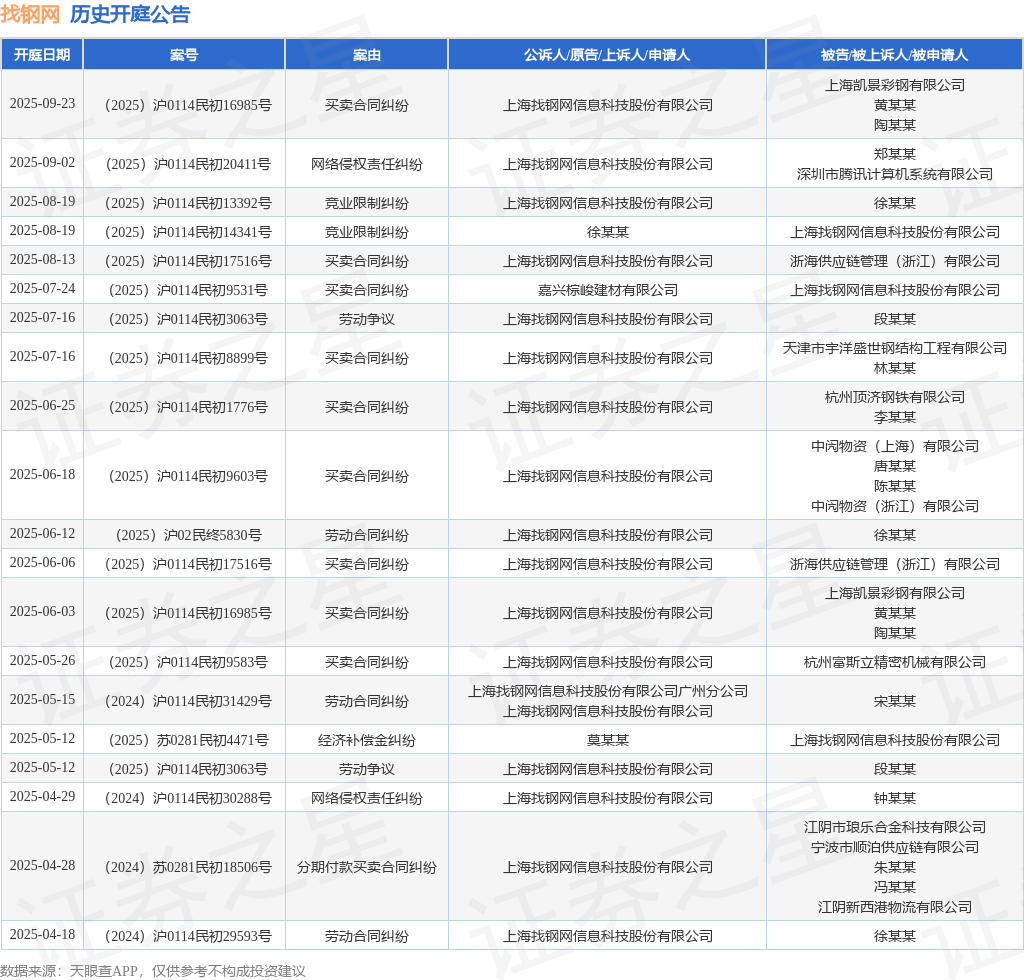Screen dimensions: 1024x980
Task: Click the 分期付款买卖合同纠纷 cause cell
Action: (366, 867)
